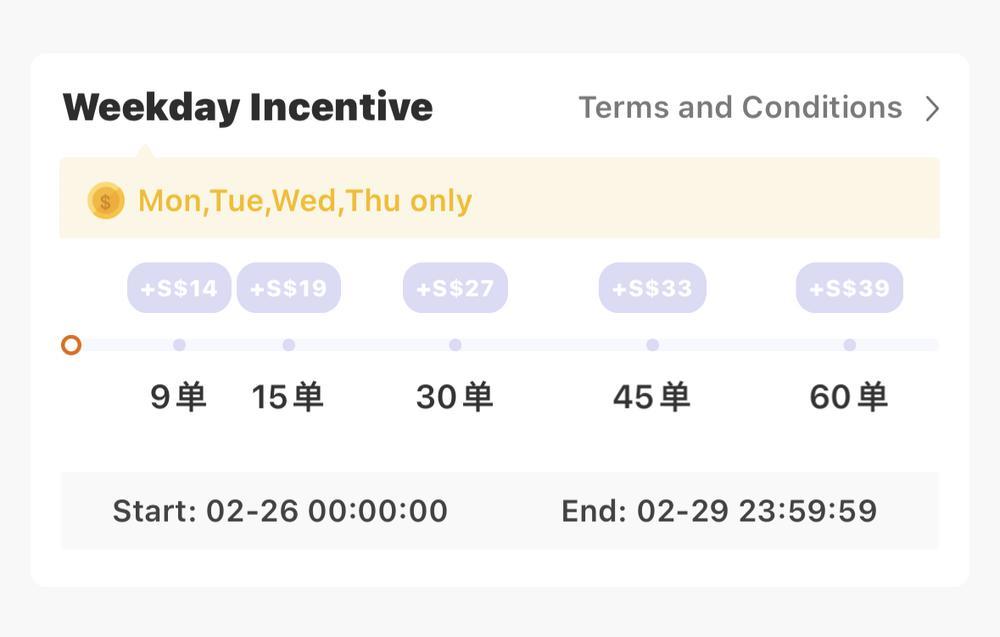The image size is (1000, 637).
Task: Click the 60单 milestone dot
Action: click(x=849, y=344)
